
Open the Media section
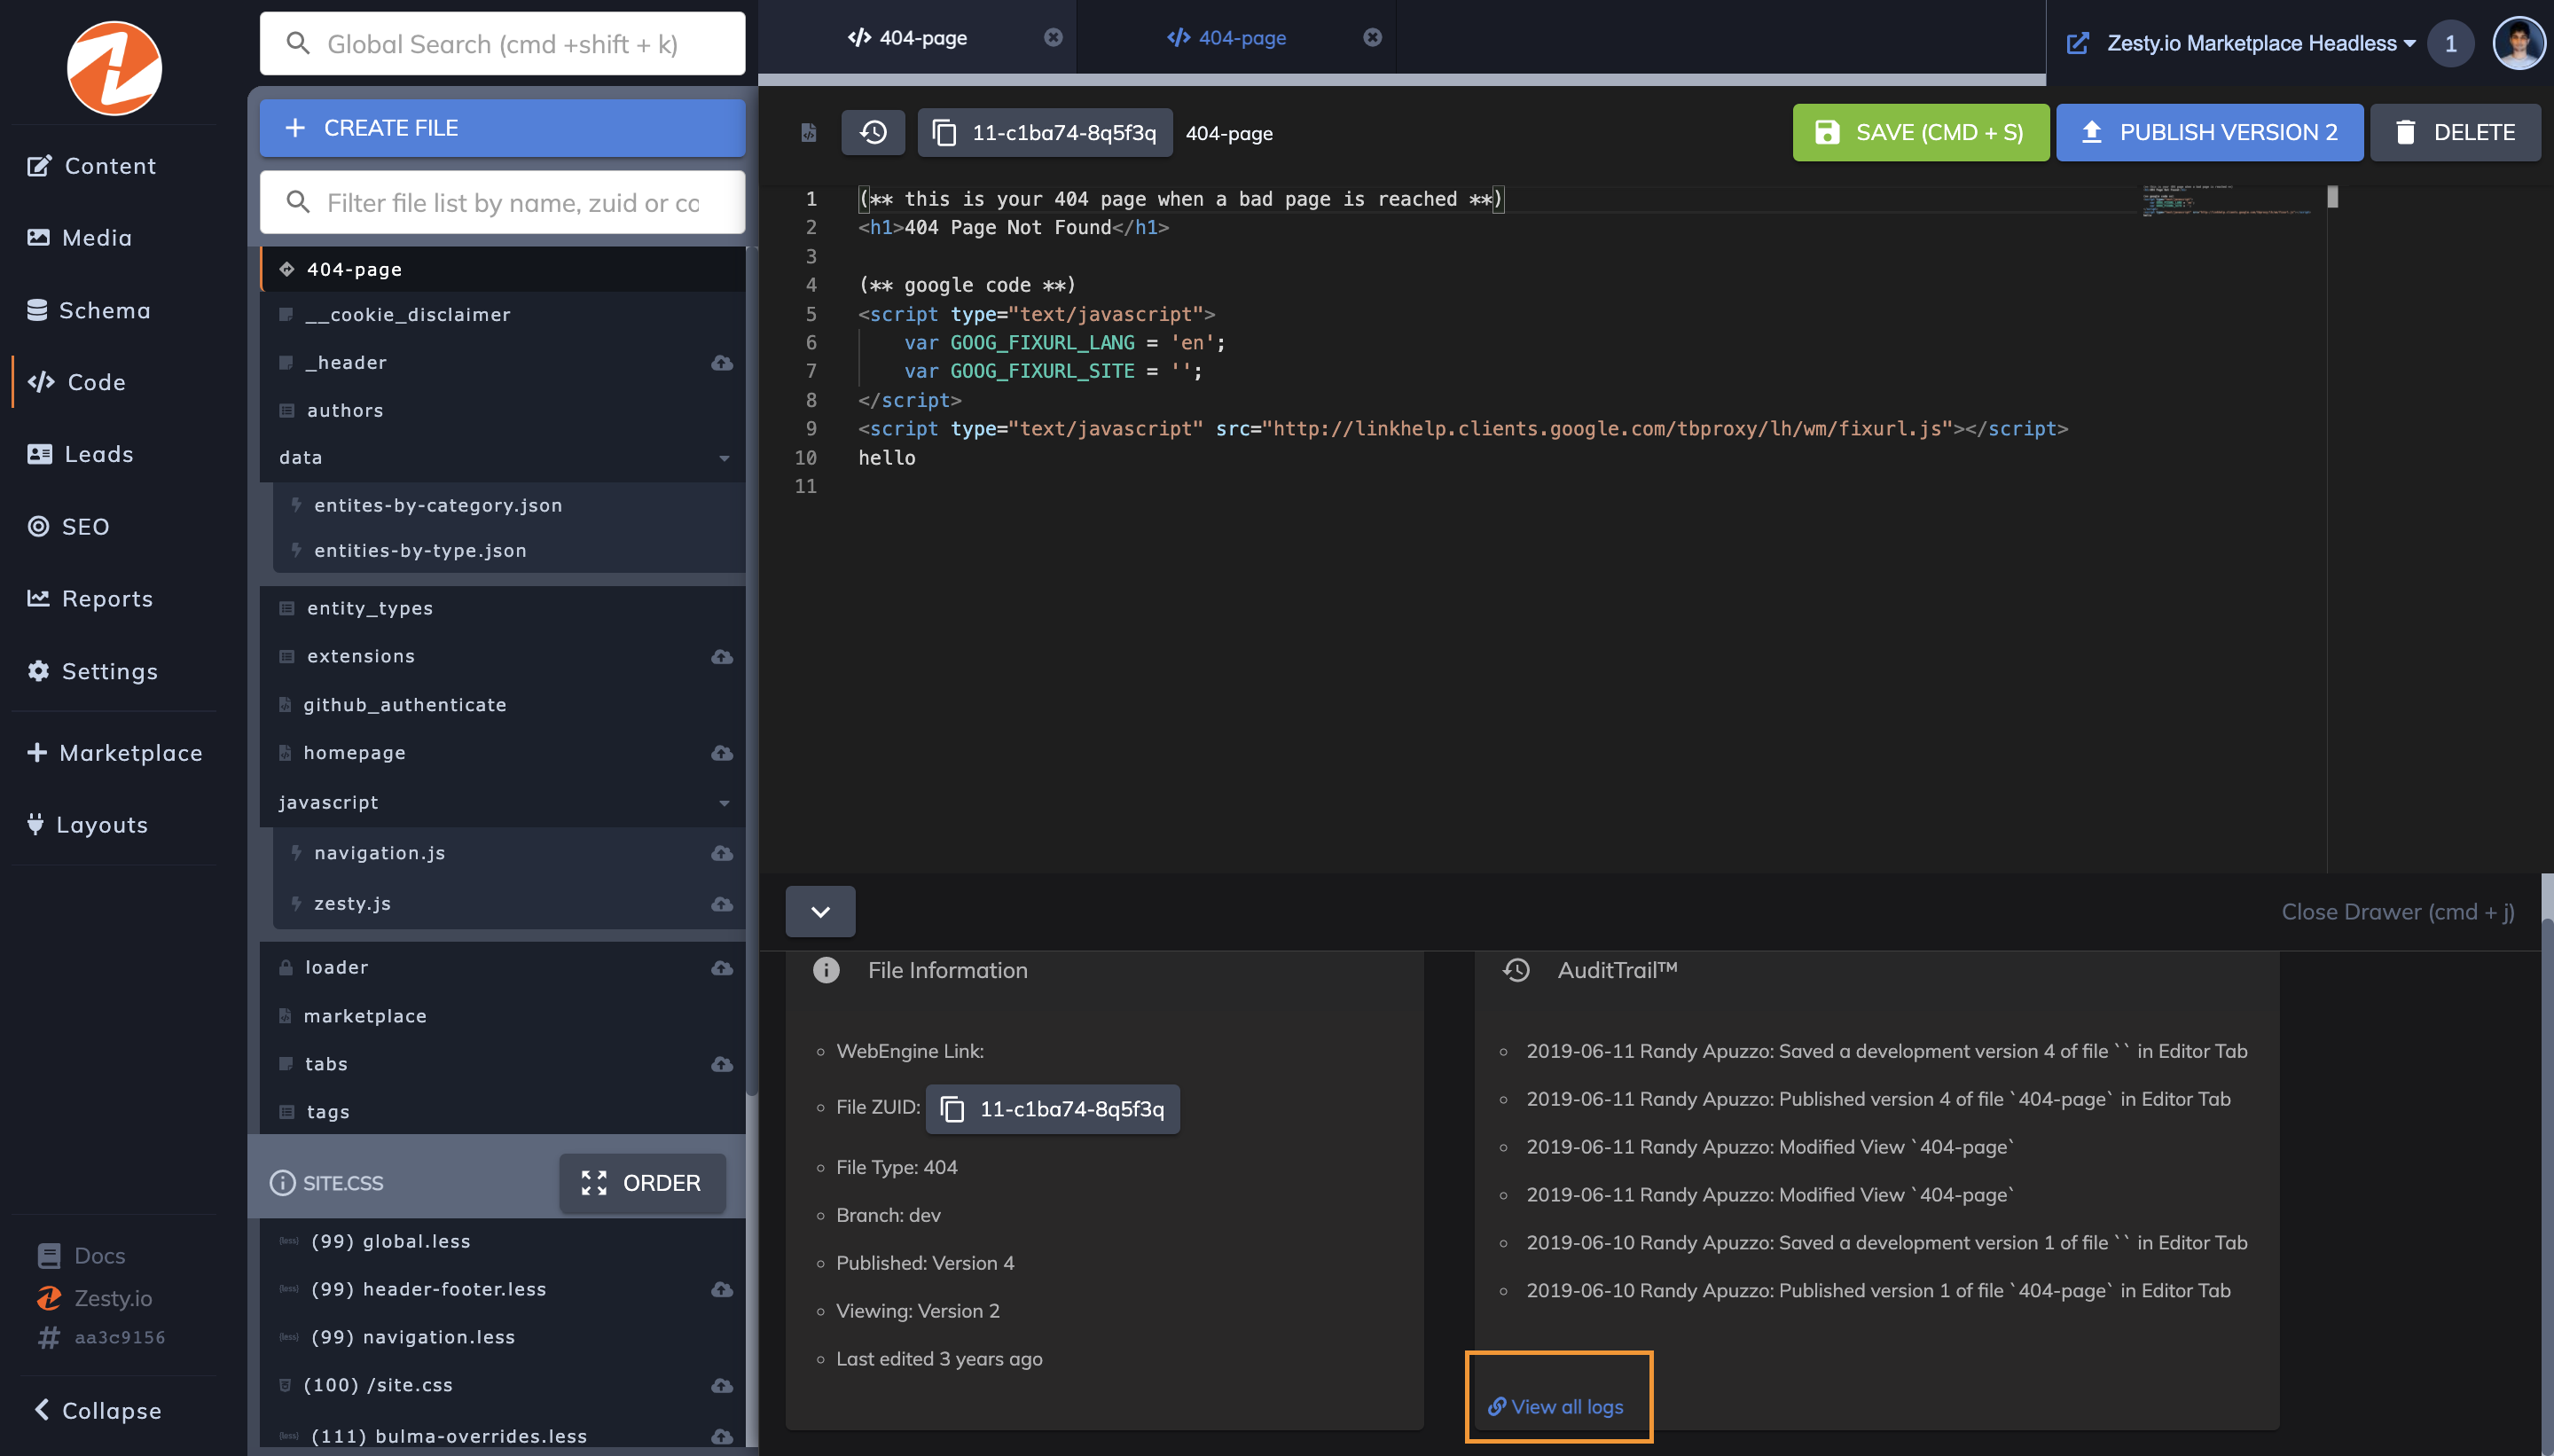pos(80,238)
